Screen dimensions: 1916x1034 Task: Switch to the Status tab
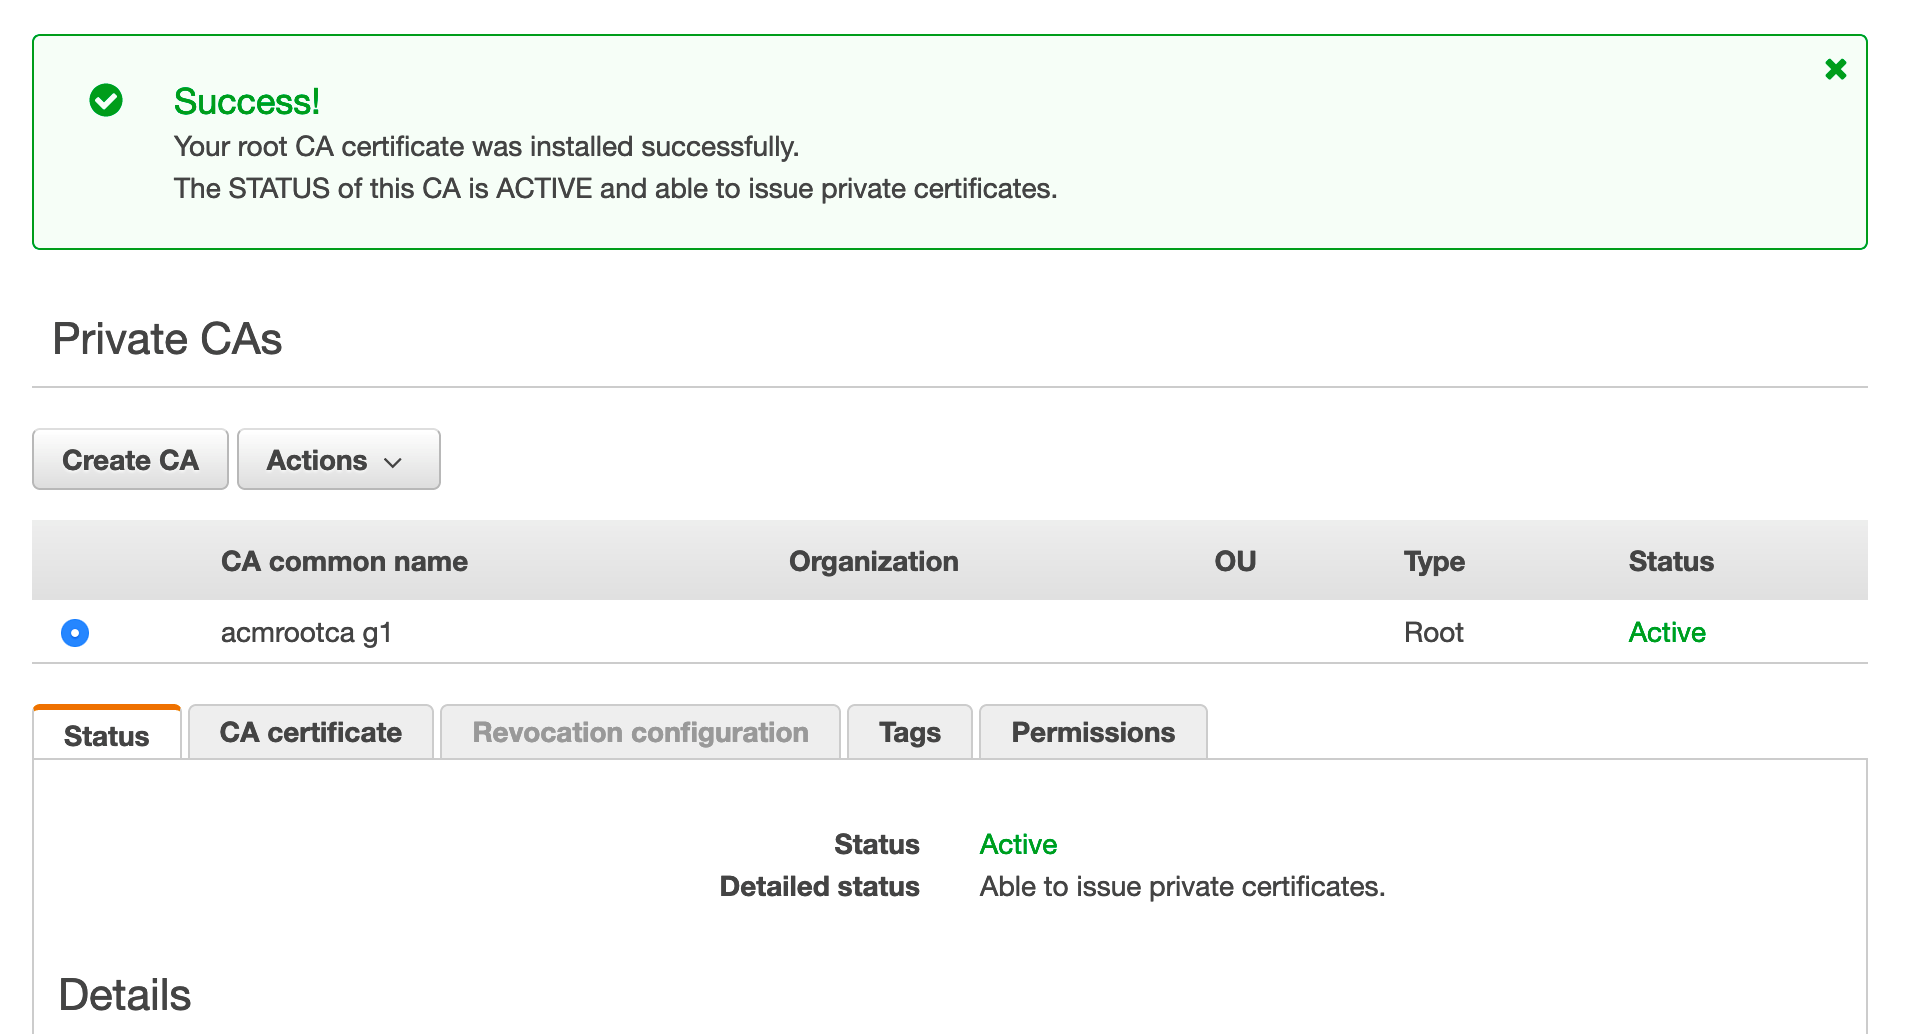click(107, 734)
